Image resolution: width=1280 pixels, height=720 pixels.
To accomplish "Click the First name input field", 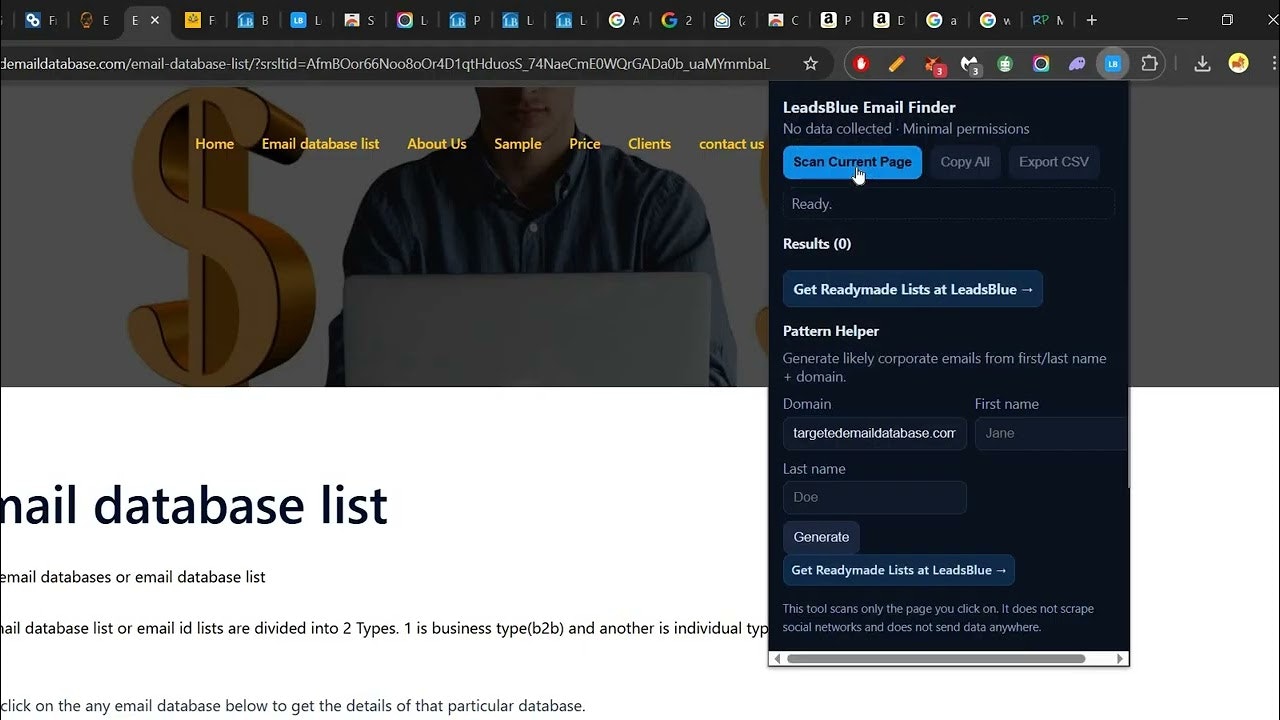I will coord(1050,433).
